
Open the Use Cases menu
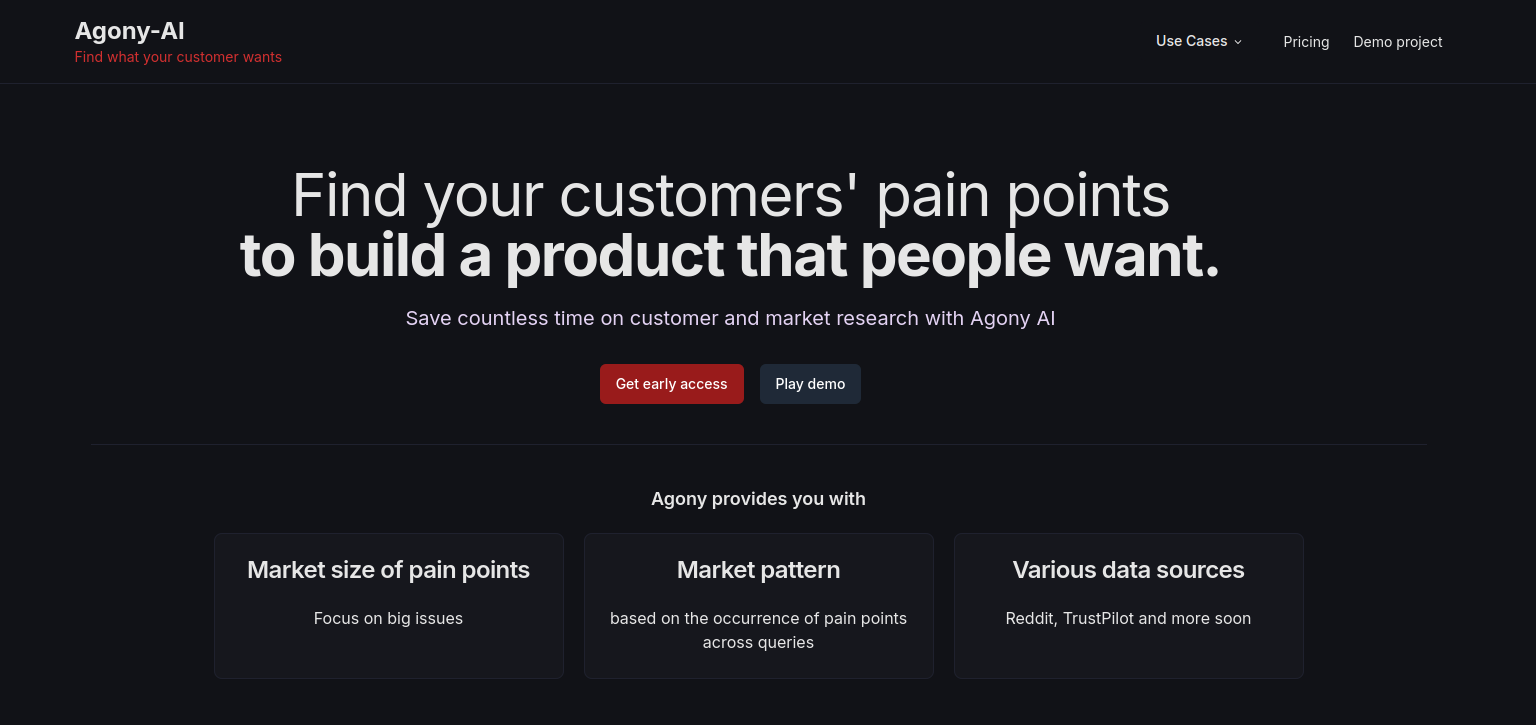(x=1191, y=41)
